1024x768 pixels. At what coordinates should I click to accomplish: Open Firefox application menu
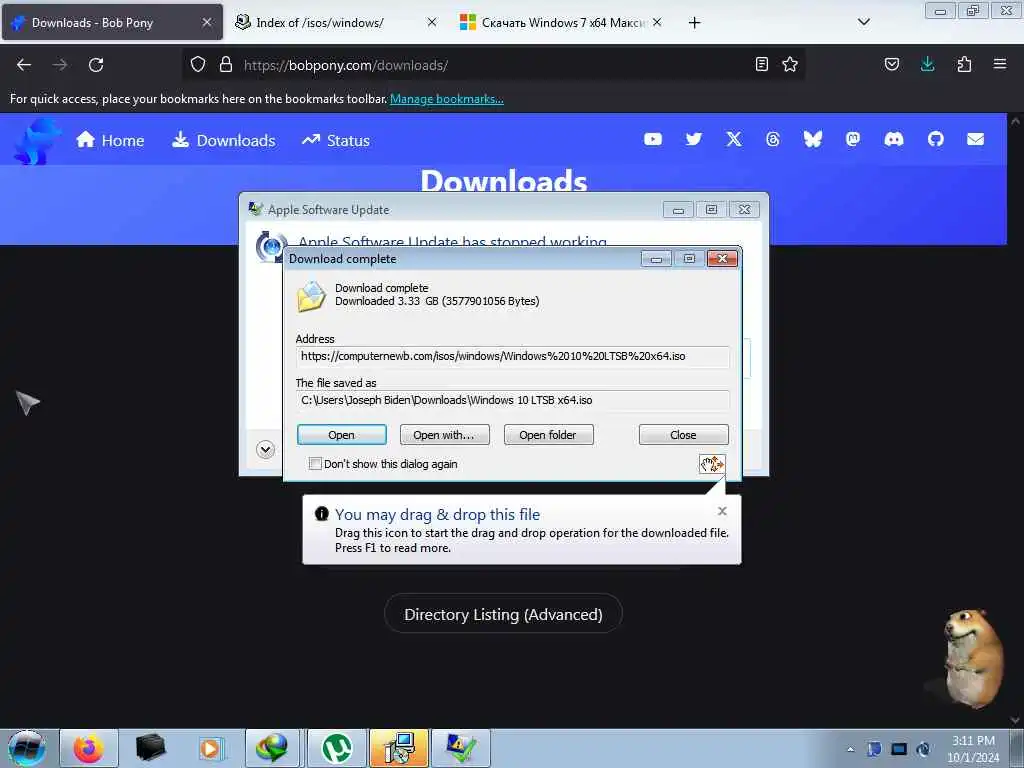[x=1000, y=64]
